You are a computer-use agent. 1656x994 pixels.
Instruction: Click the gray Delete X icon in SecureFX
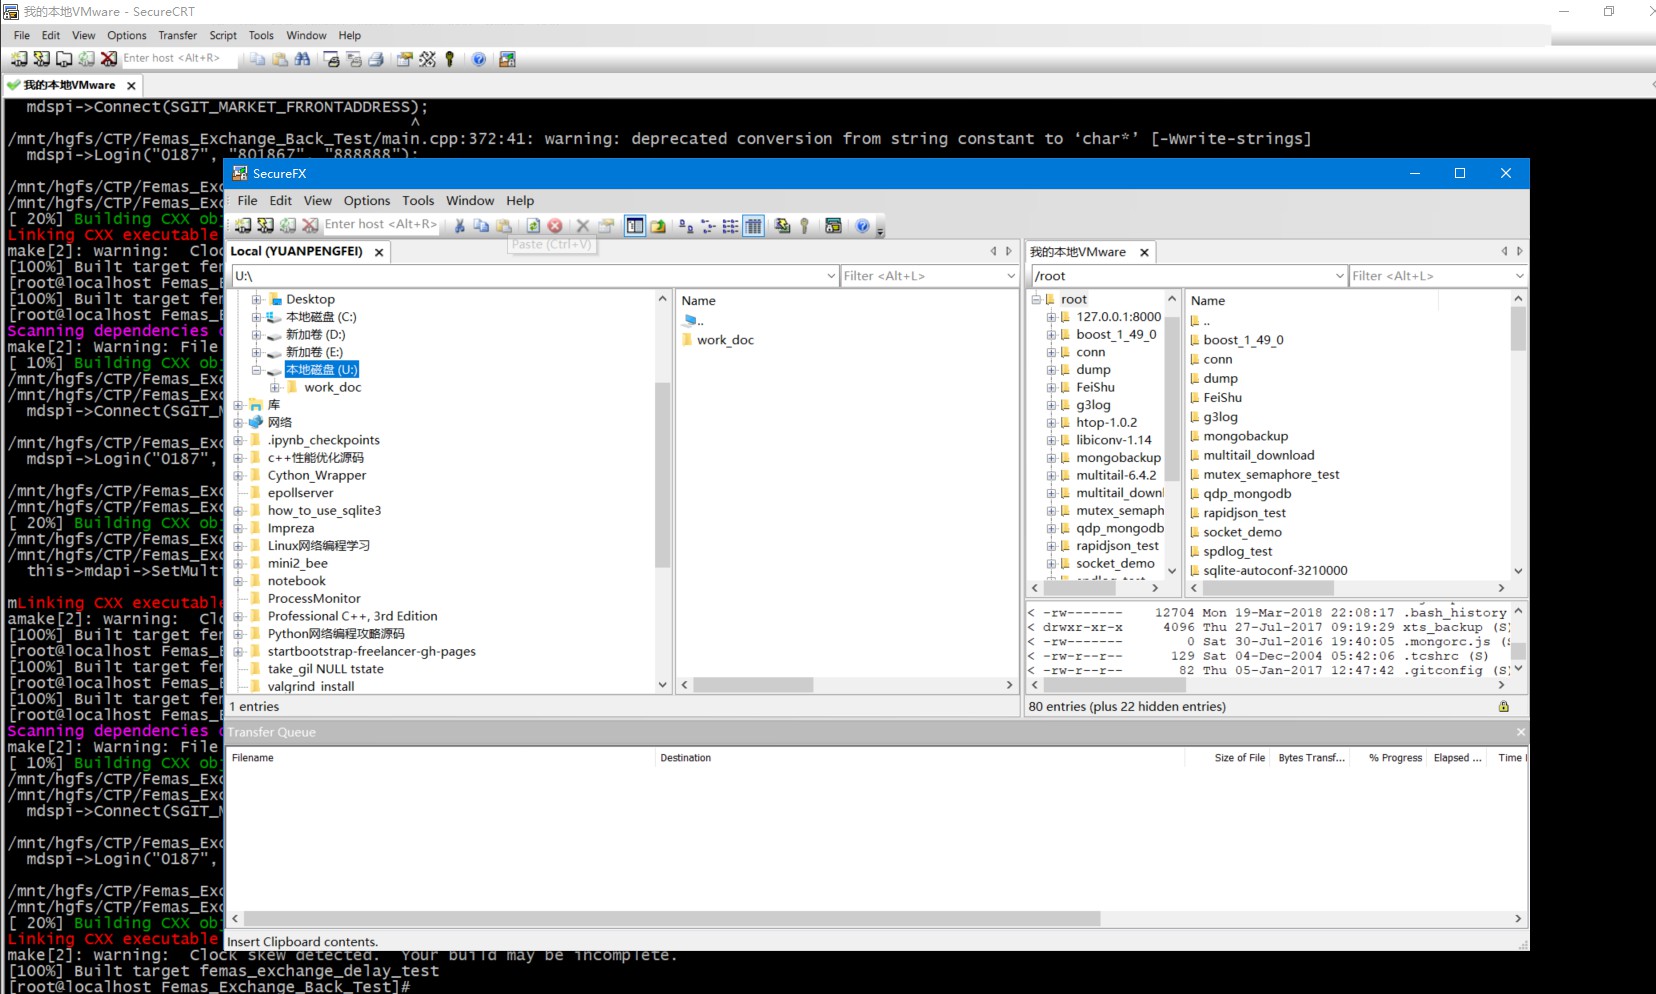[583, 226]
